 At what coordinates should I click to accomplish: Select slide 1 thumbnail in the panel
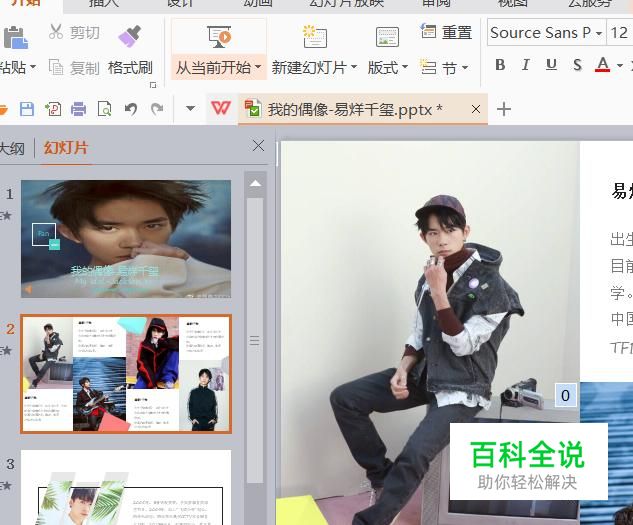pos(126,238)
